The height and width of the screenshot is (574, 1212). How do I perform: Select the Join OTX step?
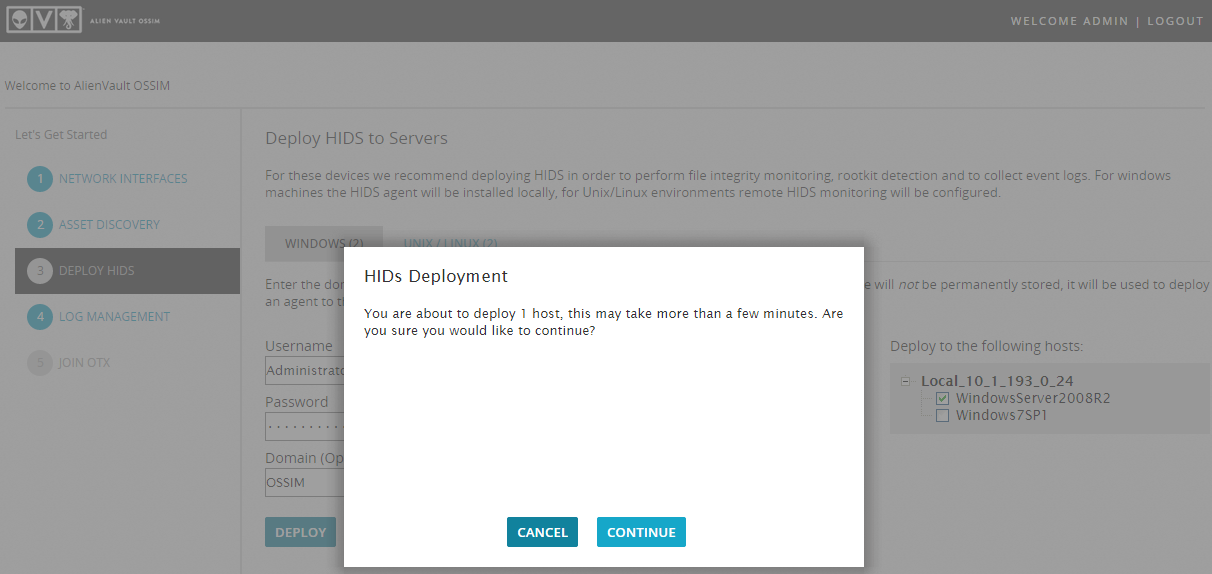(x=84, y=363)
